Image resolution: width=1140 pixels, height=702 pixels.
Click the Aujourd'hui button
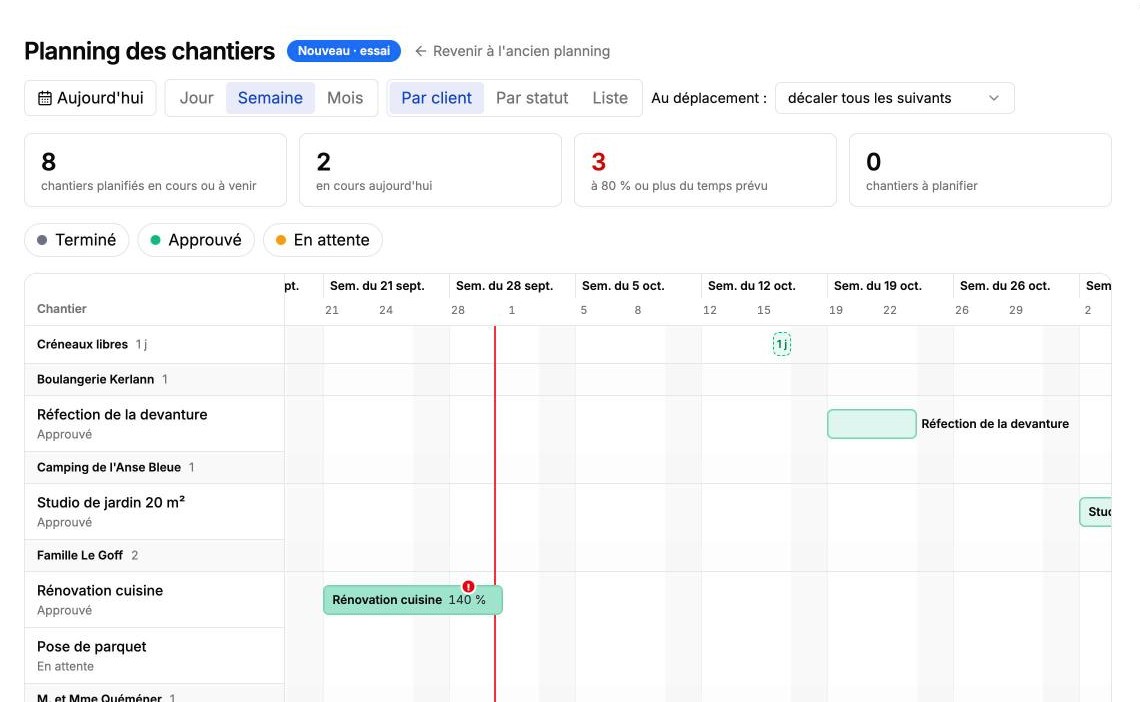coord(90,98)
